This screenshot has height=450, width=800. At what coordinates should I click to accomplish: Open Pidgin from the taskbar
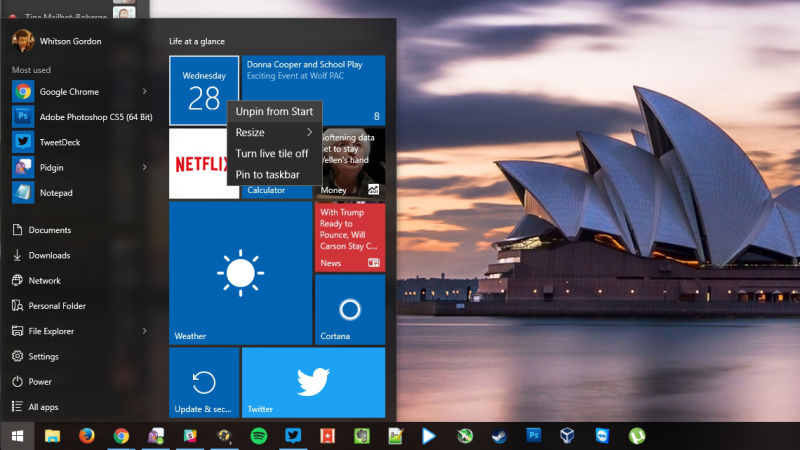click(x=156, y=436)
